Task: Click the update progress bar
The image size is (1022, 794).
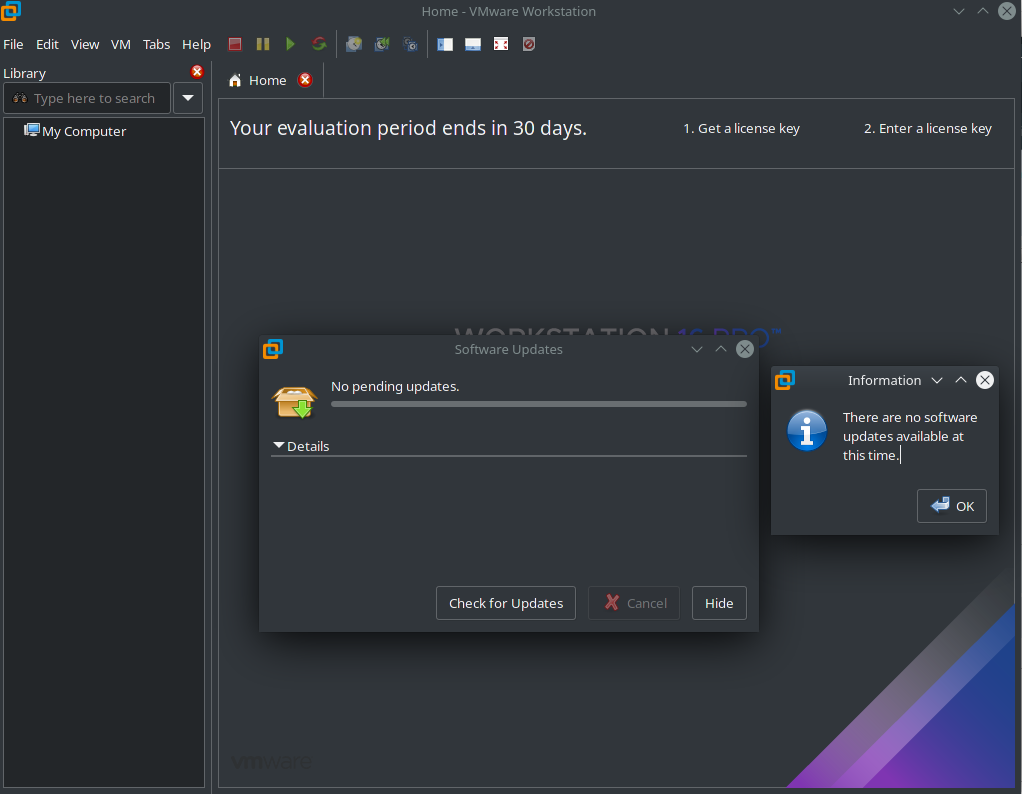Action: click(x=538, y=404)
